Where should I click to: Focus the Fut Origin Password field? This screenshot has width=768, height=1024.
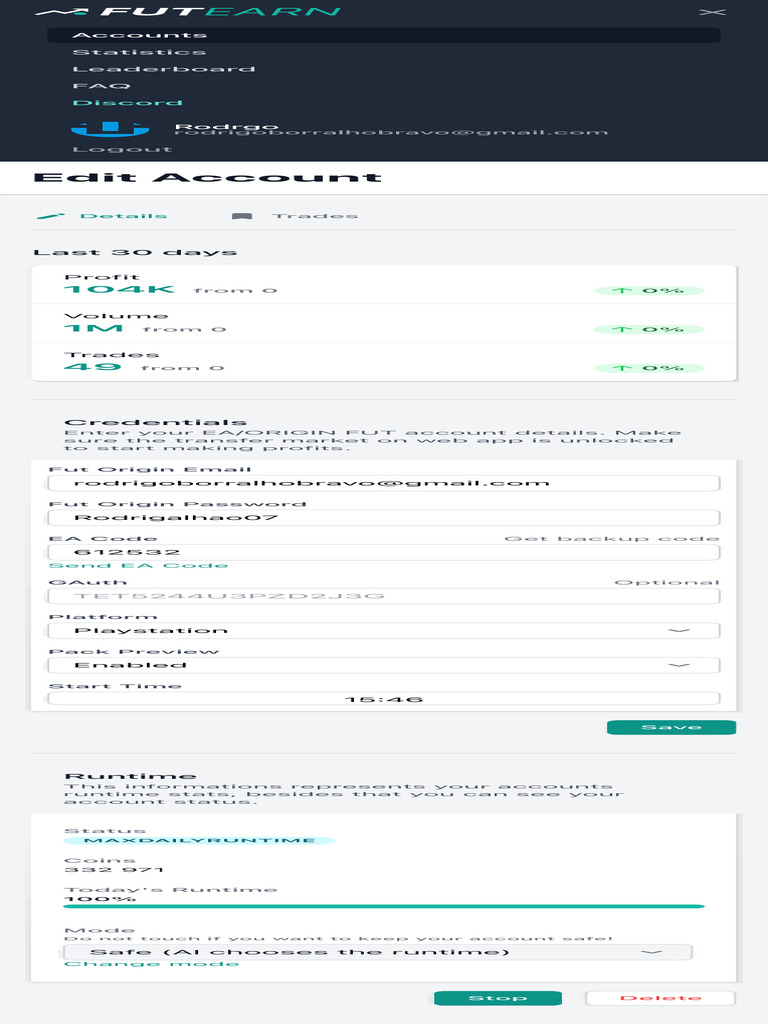coord(384,518)
